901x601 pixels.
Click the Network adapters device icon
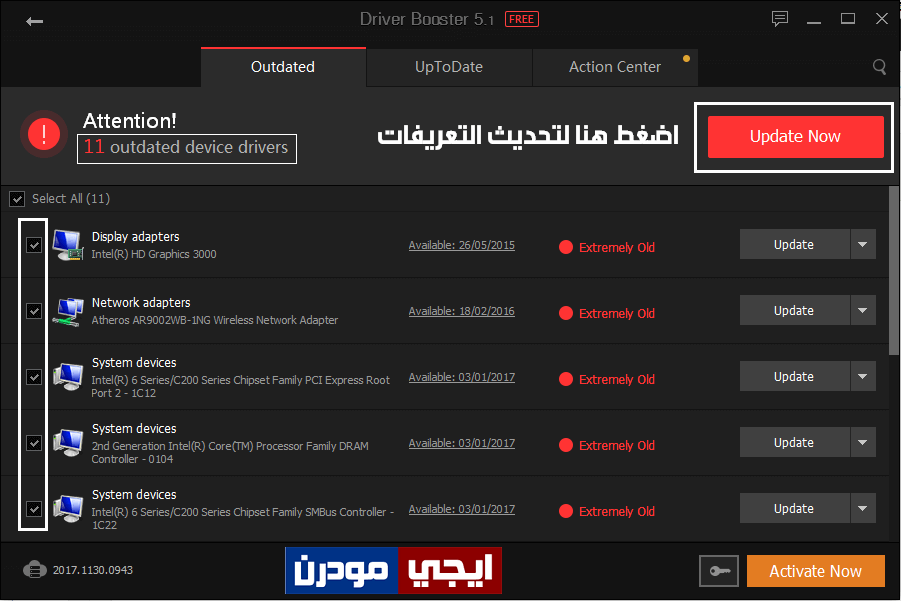pyautogui.click(x=68, y=311)
